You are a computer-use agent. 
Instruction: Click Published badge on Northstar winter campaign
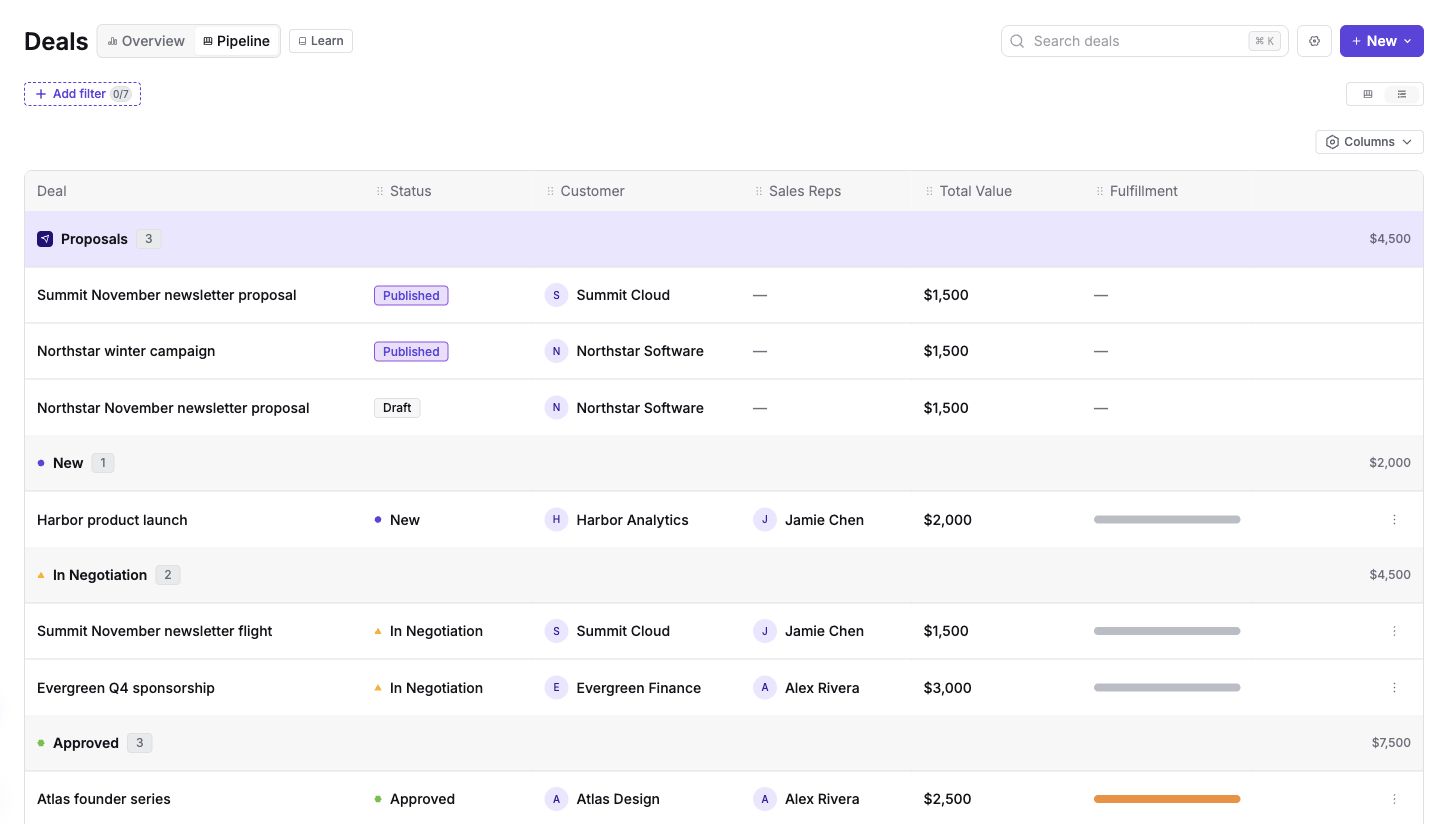coord(411,352)
